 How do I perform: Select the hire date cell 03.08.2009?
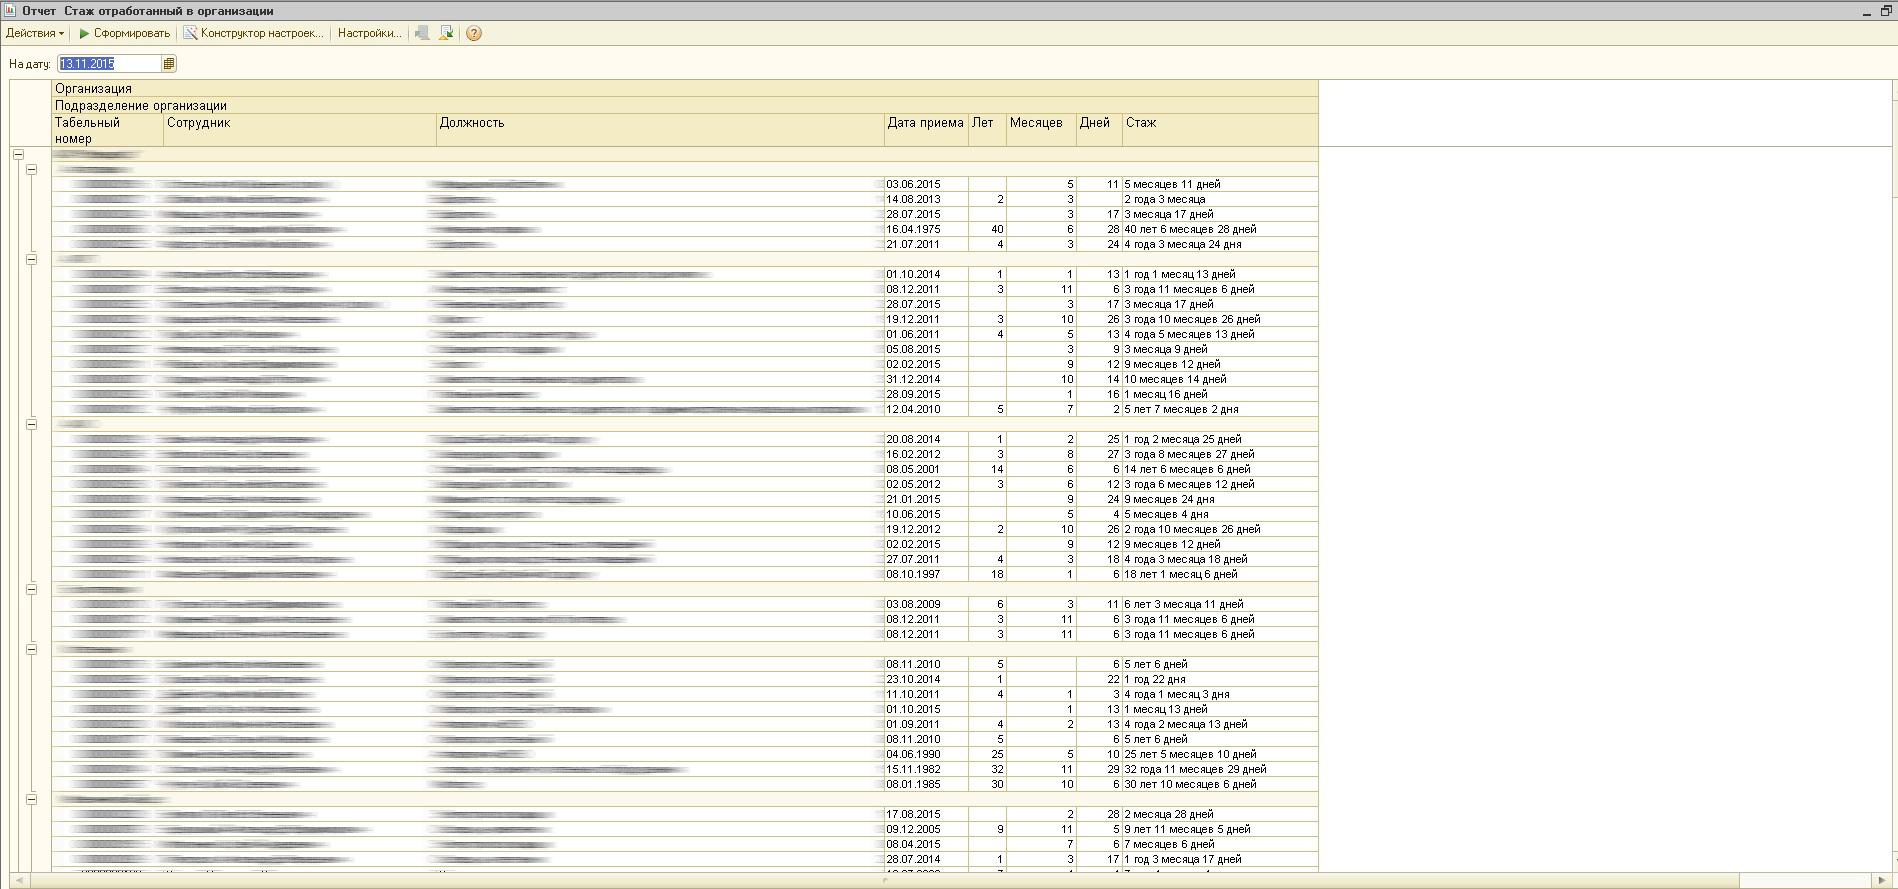(926, 605)
